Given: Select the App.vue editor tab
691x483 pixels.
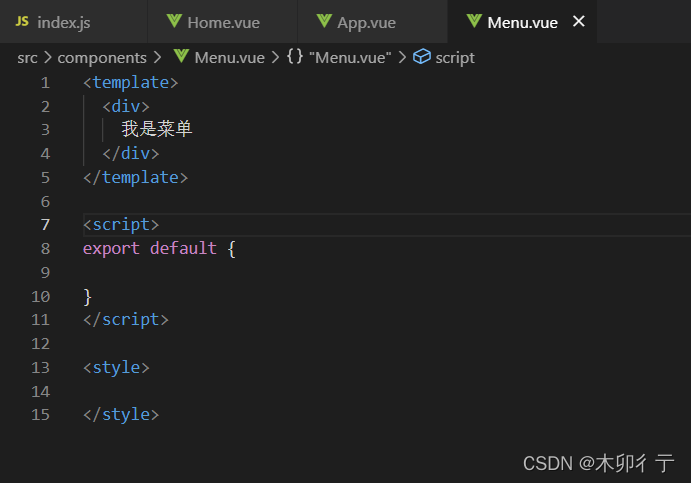Looking at the screenshot, I should coord(372,22).
